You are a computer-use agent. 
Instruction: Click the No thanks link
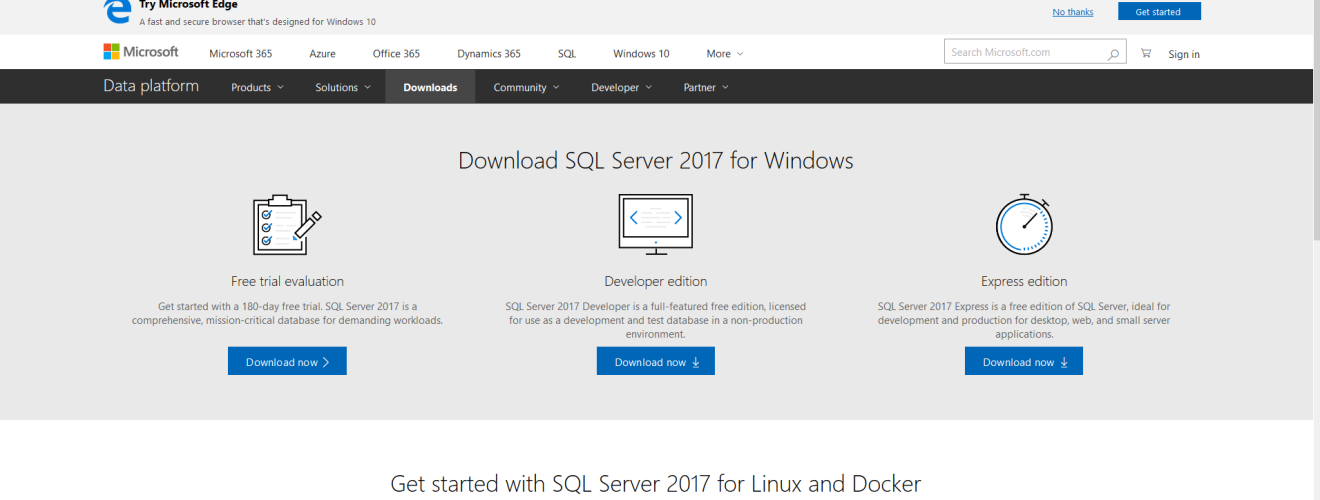point(1073,12)
